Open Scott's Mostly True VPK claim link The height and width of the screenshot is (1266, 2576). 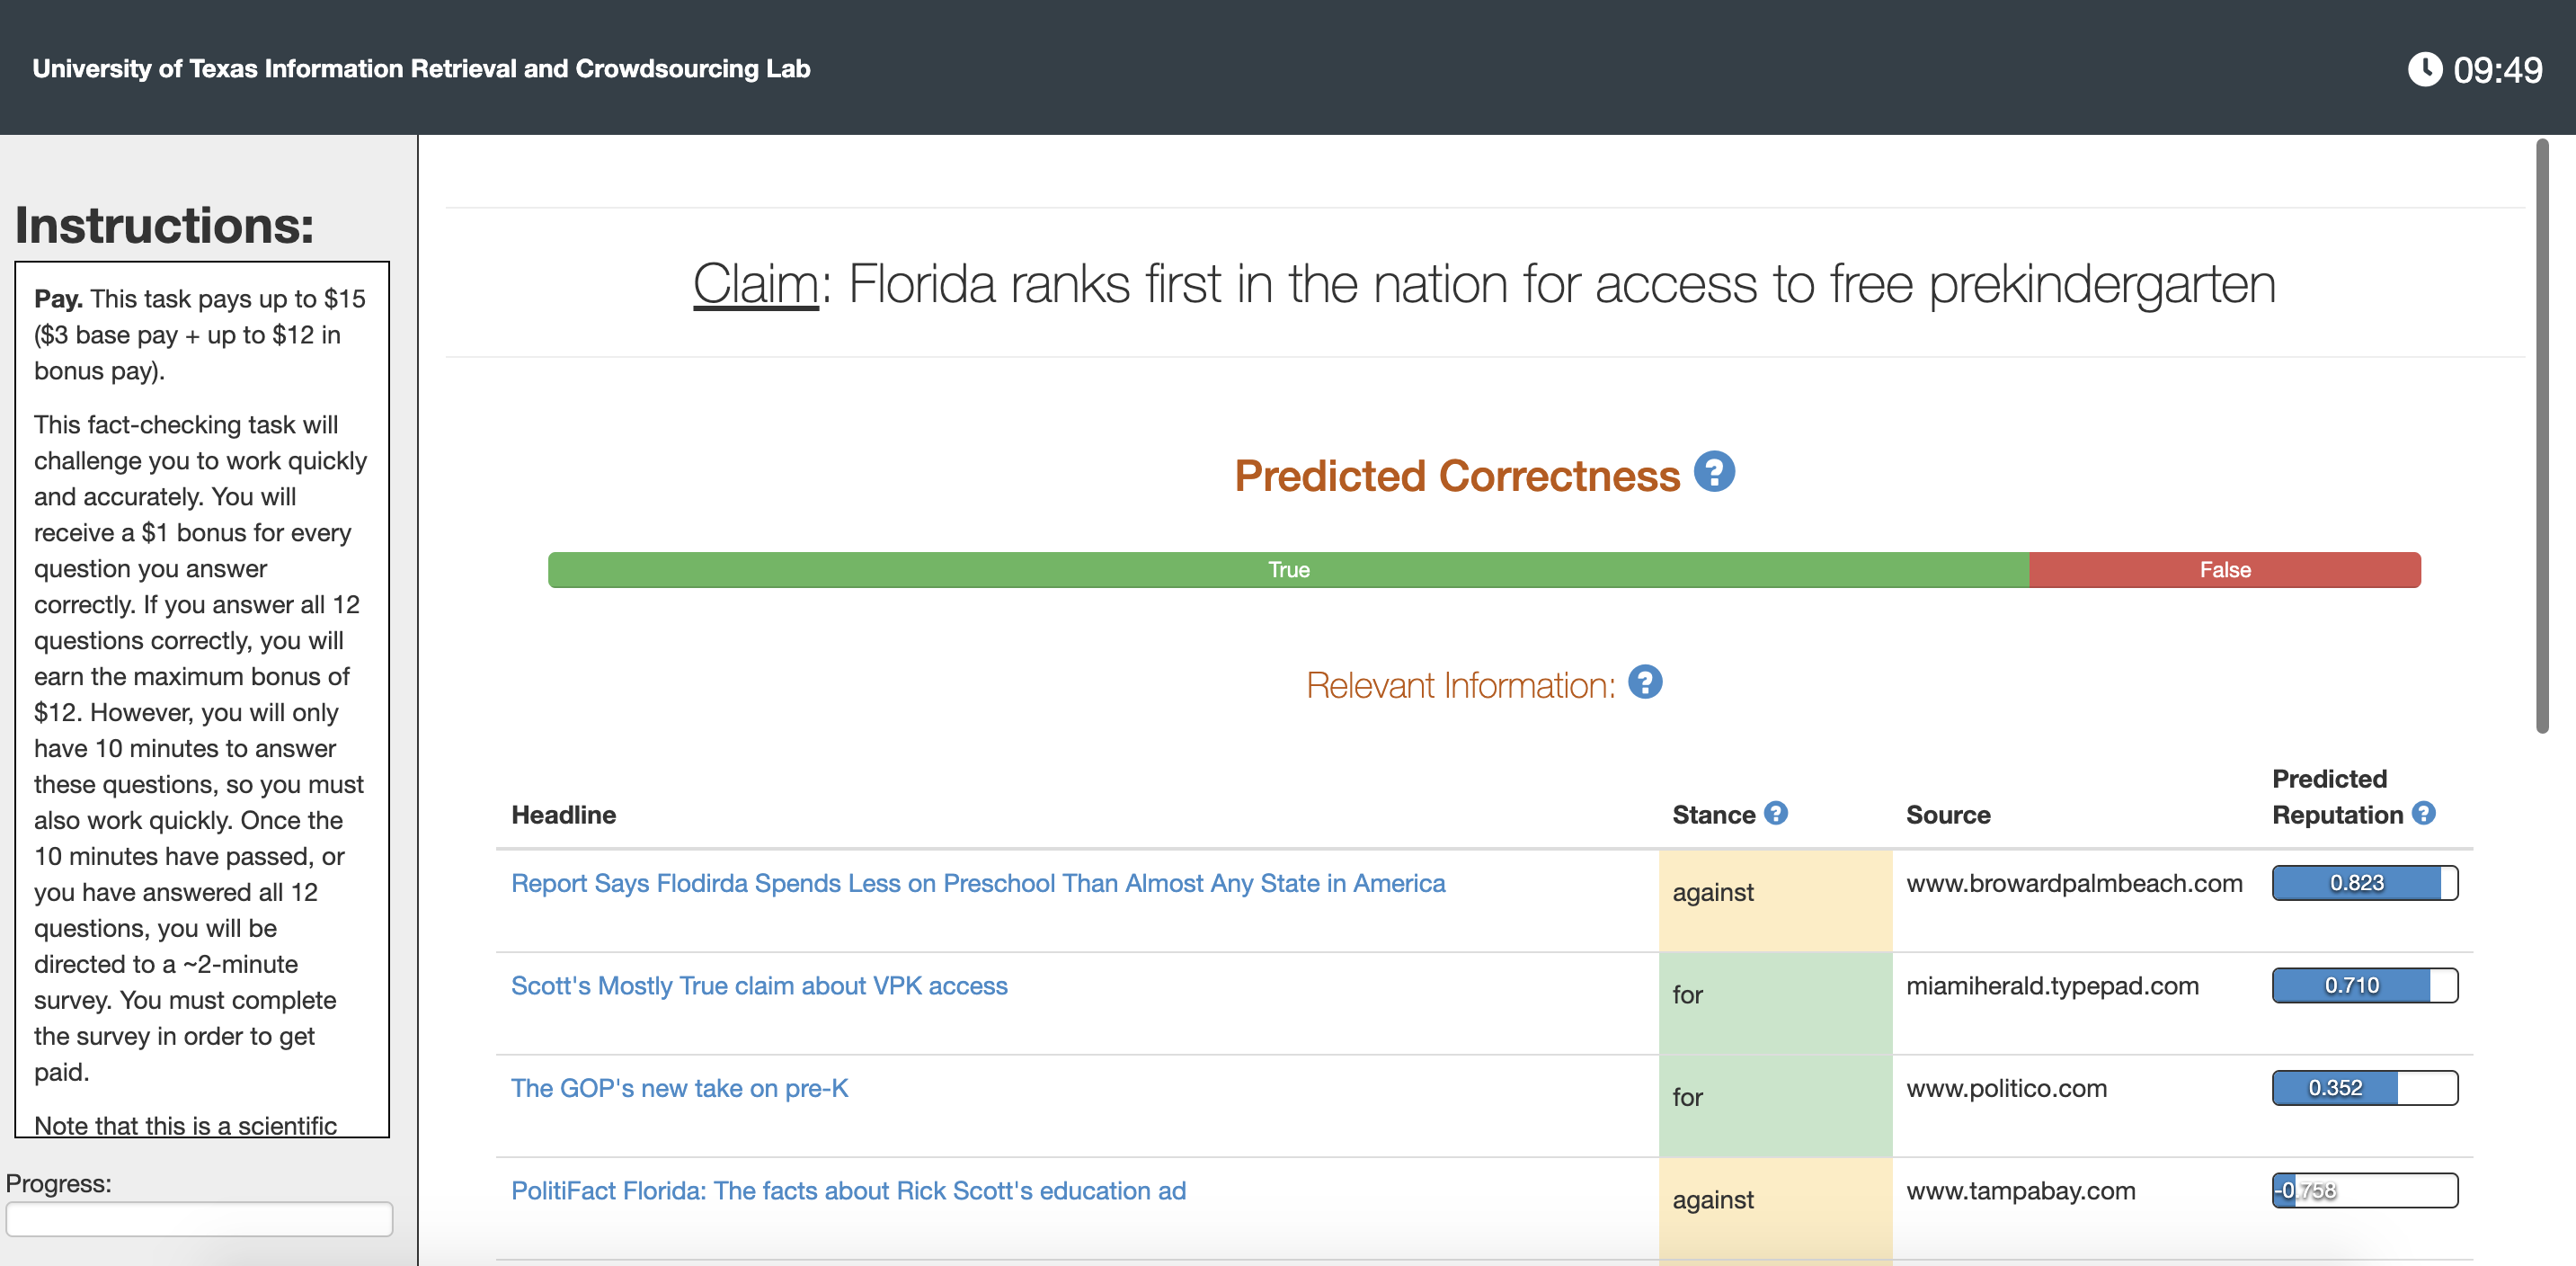[x=759, y=986]
